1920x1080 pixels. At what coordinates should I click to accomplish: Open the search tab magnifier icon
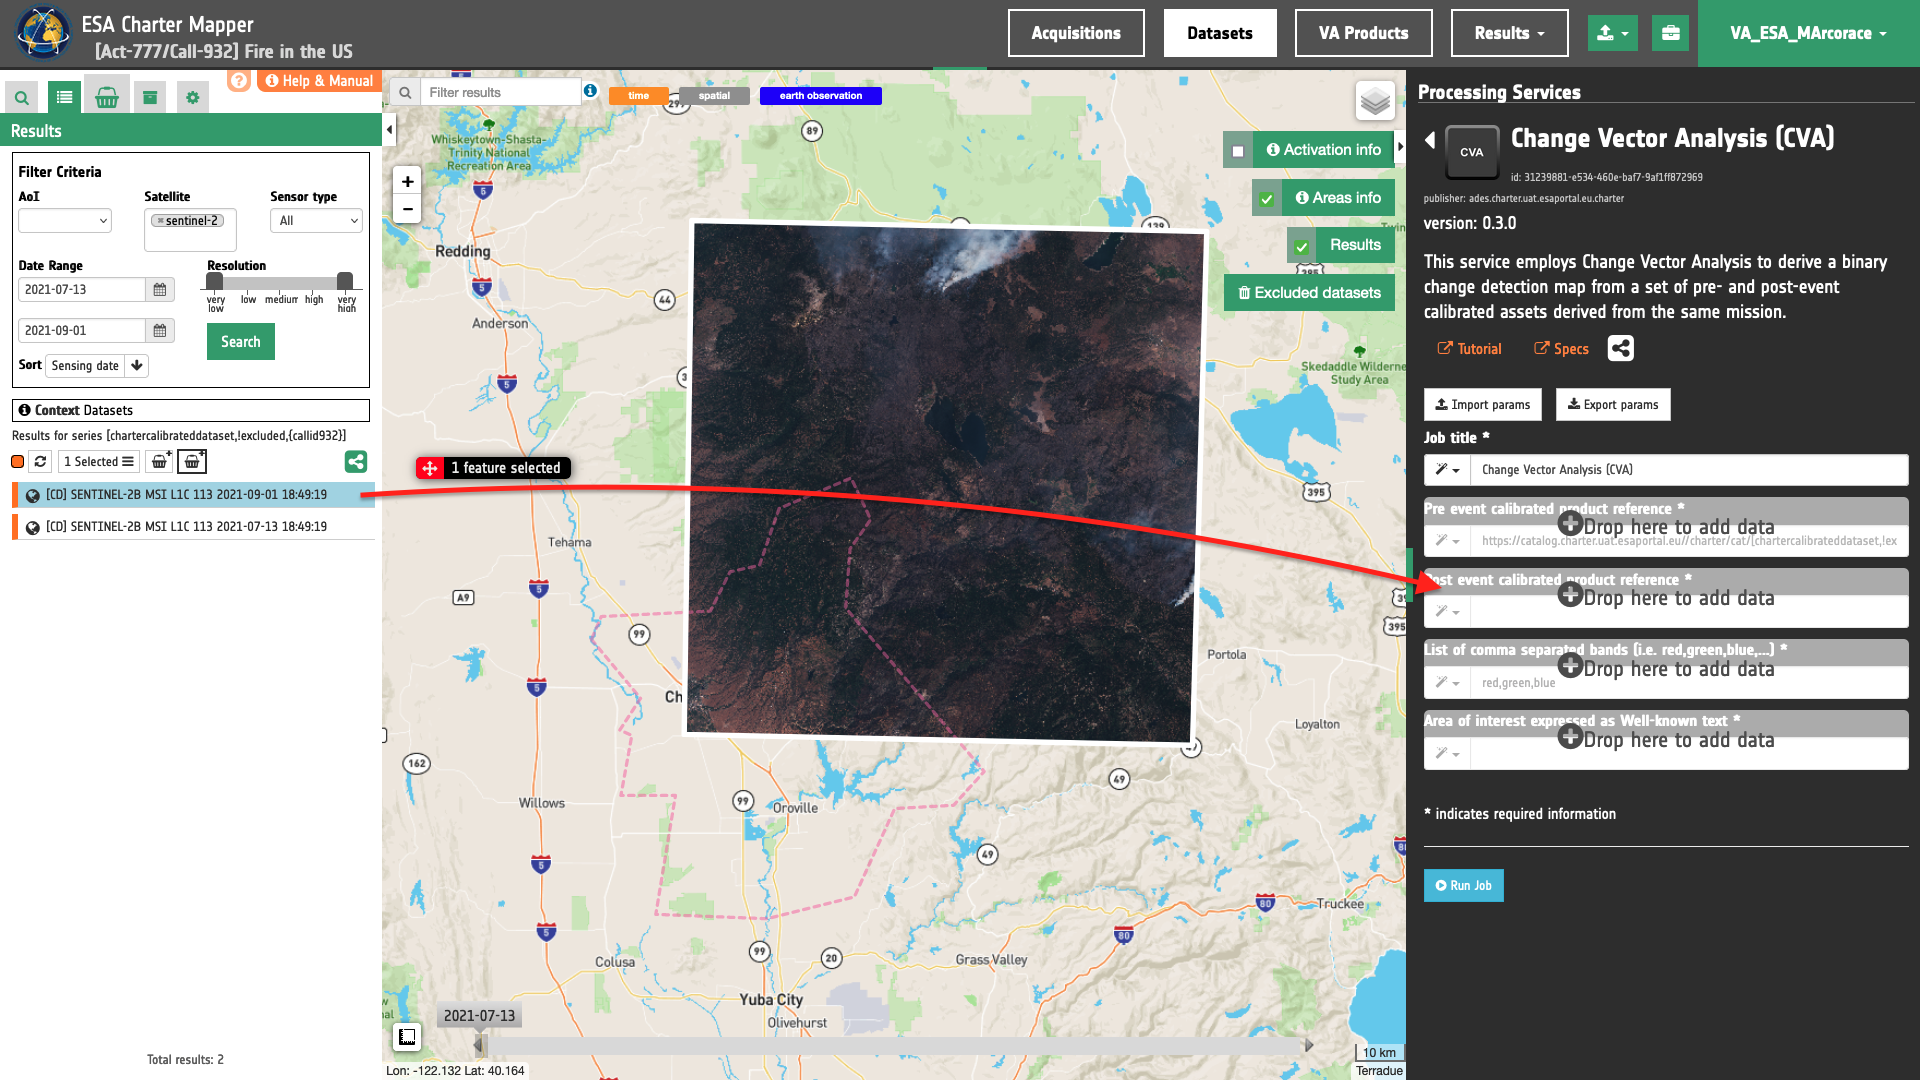coord(21,97)
